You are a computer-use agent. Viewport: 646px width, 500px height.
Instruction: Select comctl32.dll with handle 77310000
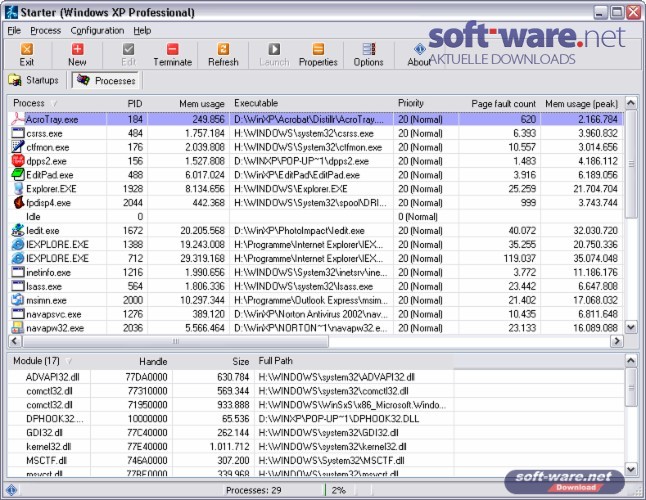click(315, 391)
